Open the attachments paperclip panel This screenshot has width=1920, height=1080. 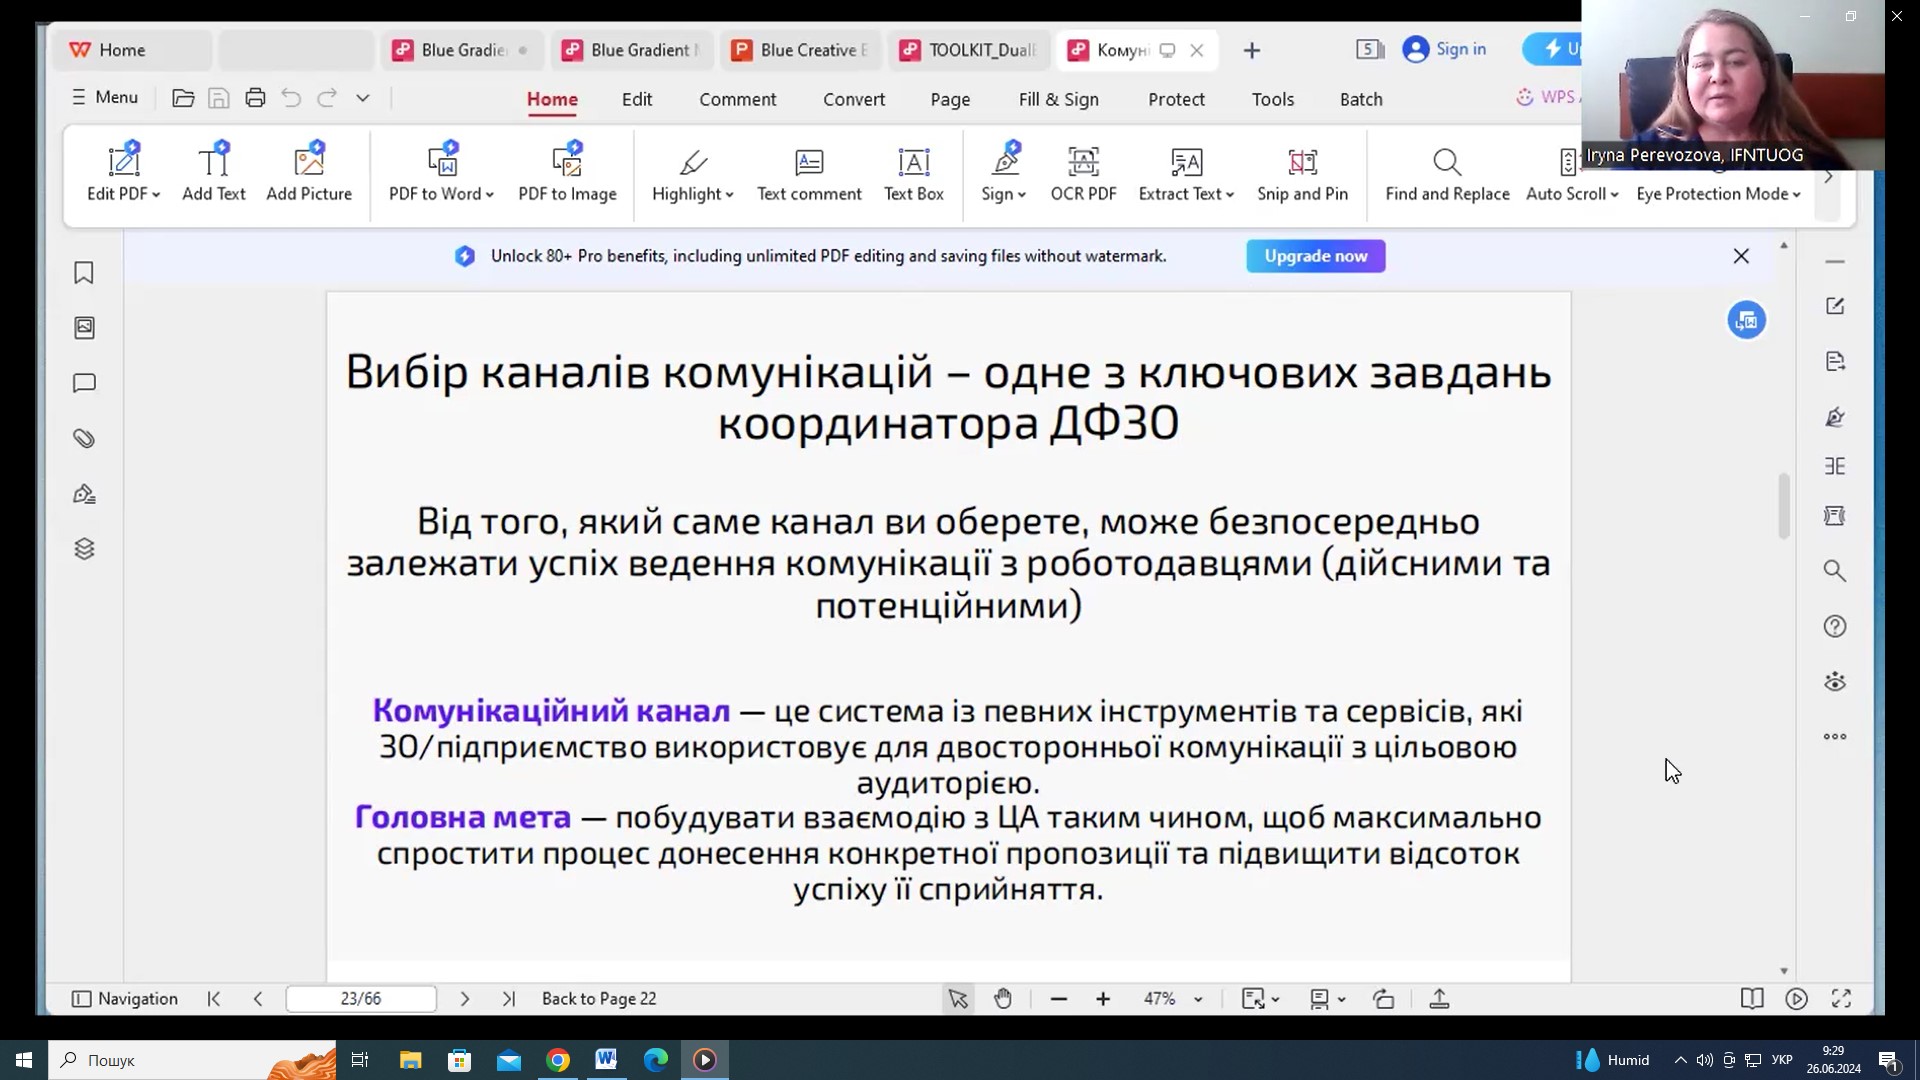[x=84, y=438]
